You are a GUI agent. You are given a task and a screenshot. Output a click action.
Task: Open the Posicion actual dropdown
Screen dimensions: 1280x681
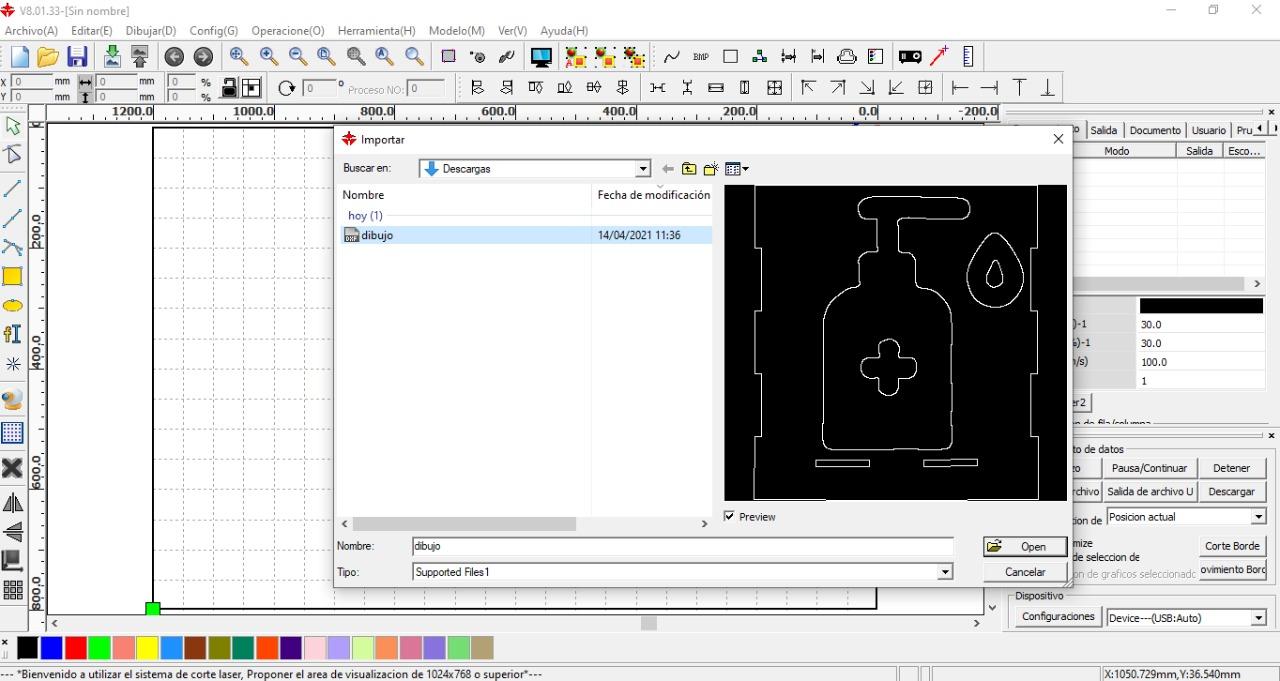tap(1258, 517)
